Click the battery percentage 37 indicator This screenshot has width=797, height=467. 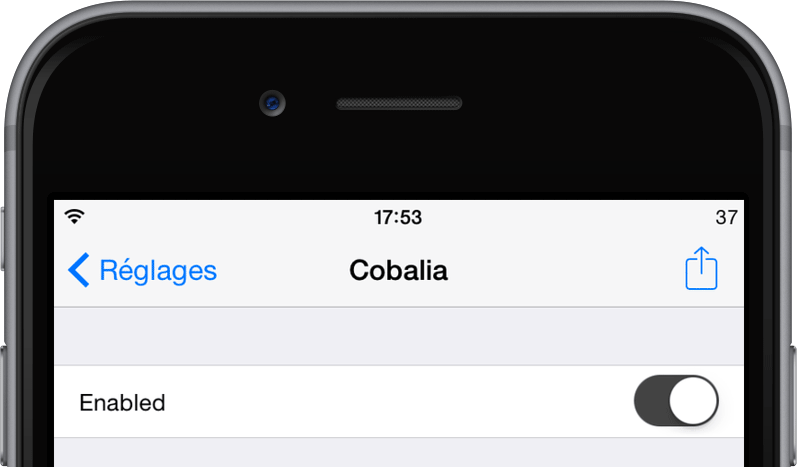(726, 217)
